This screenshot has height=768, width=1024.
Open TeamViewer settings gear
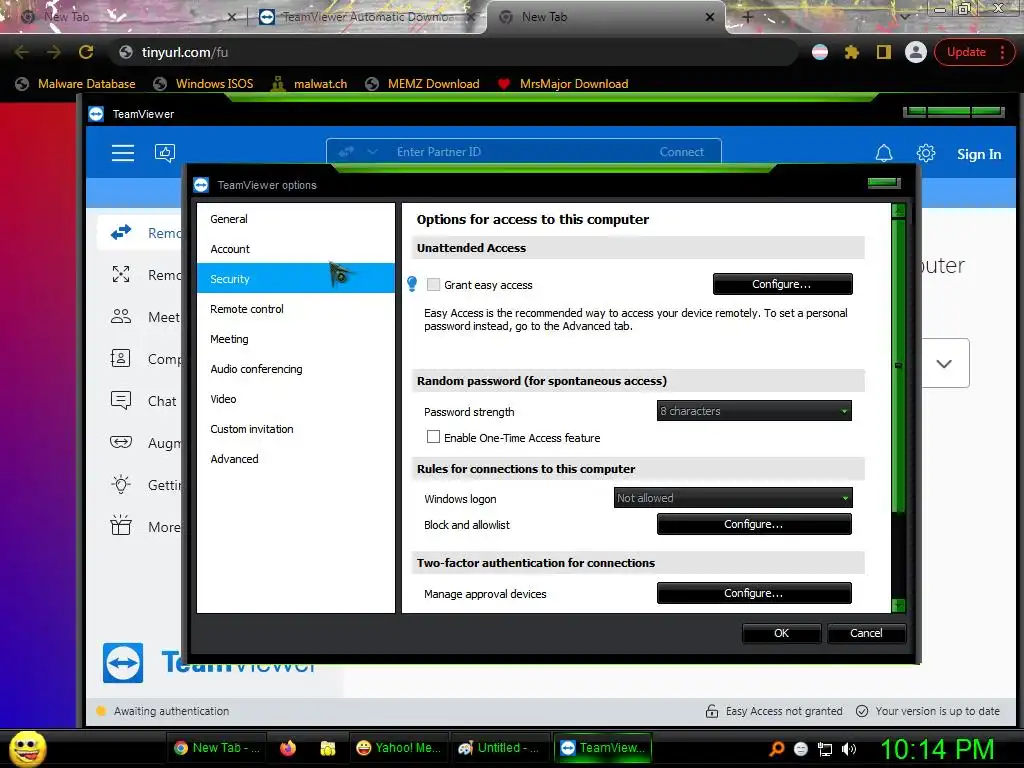click(x=925, y=153)
